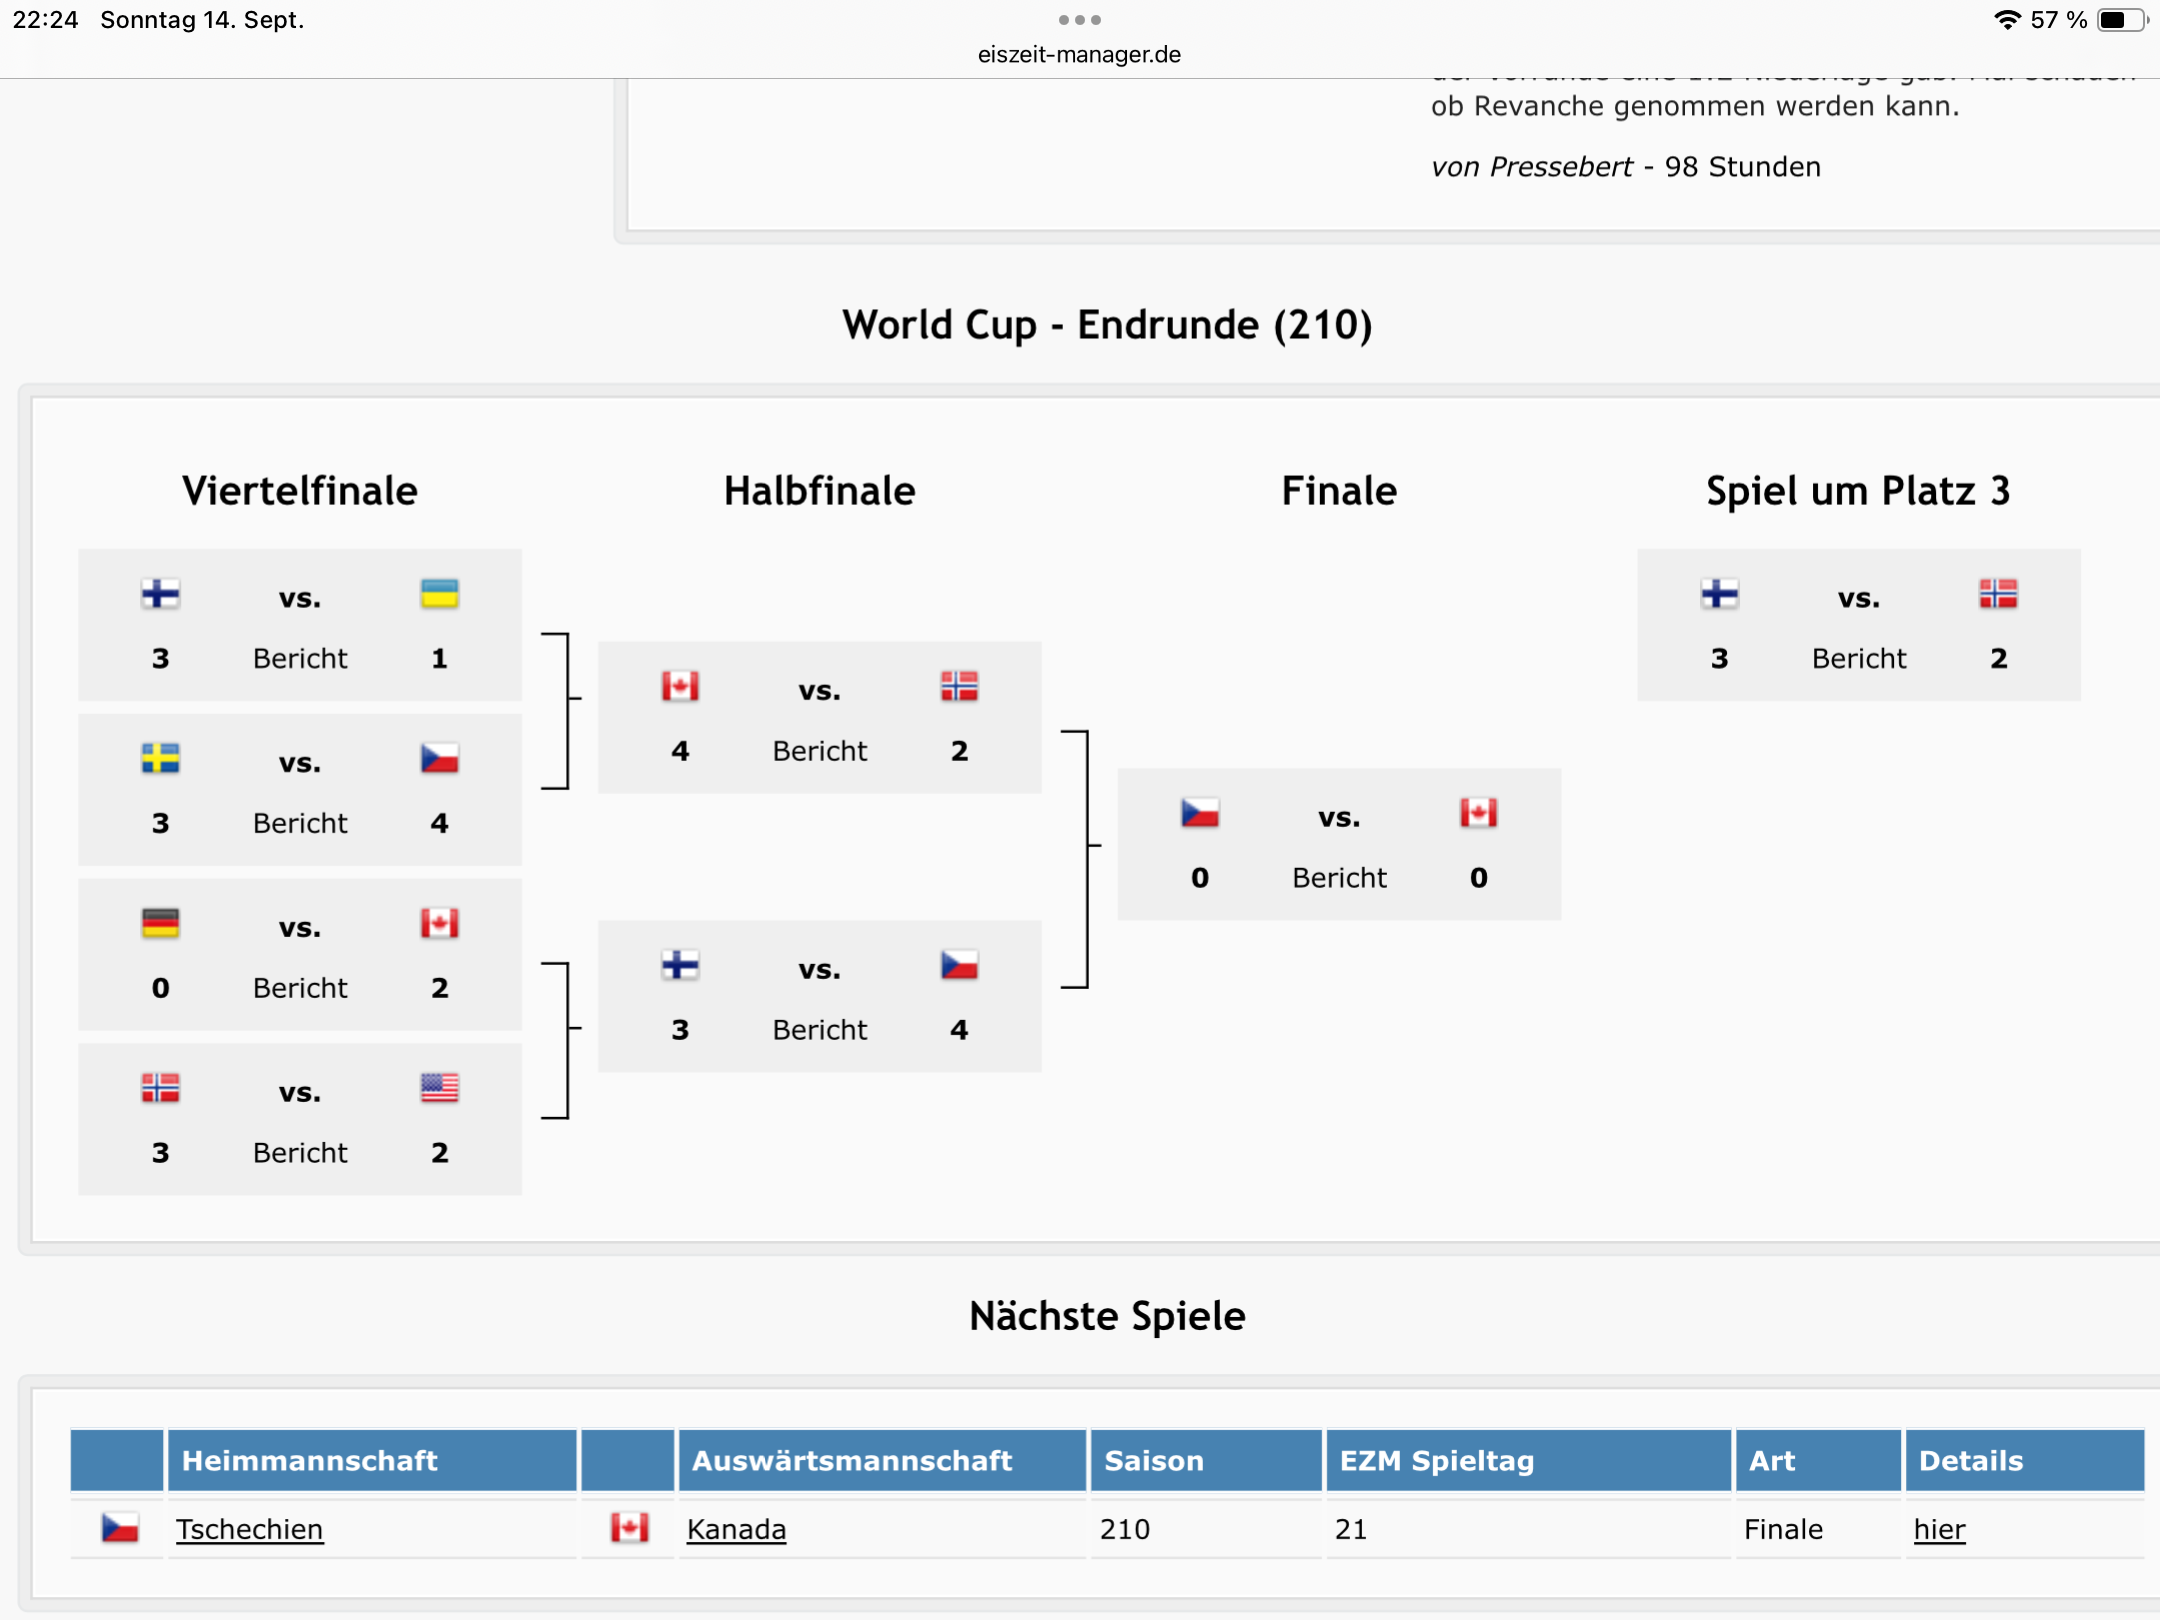Open Bericht for the Finale match
Screen dimensions: 2160x1620
click(1339, 878)
